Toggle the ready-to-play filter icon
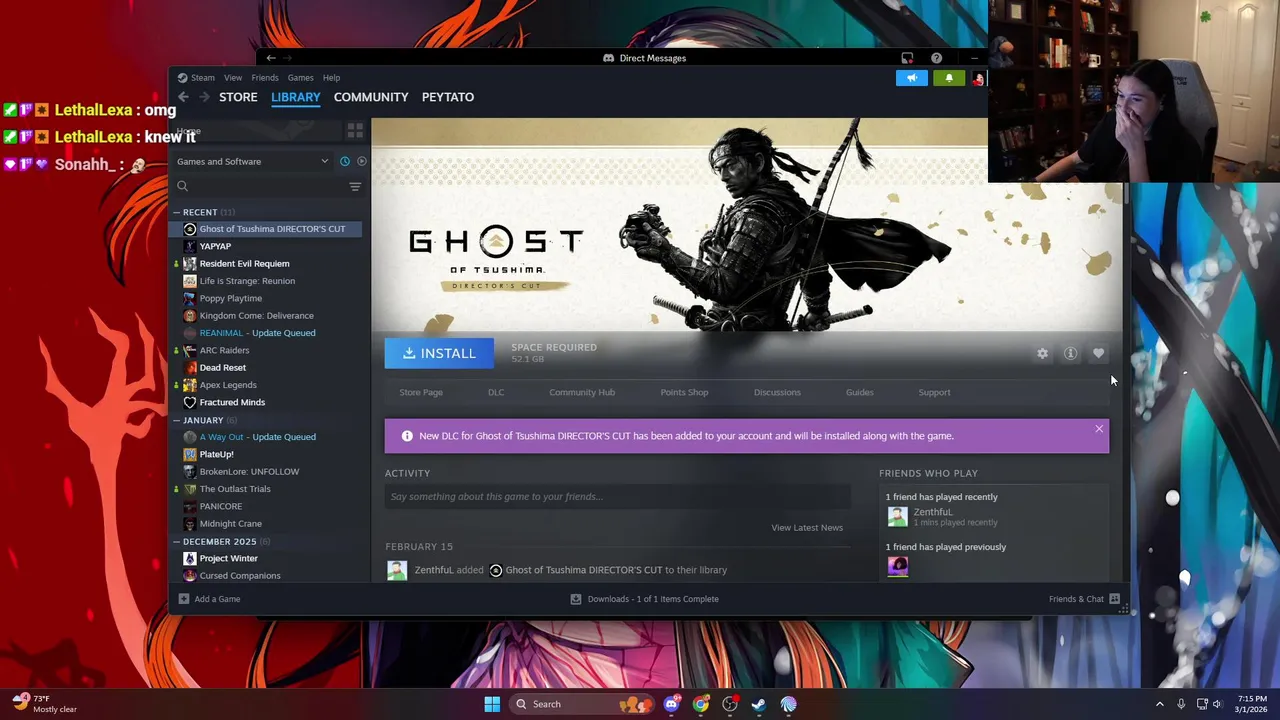This screenshot has width=1280, height=720. point(362,161)
